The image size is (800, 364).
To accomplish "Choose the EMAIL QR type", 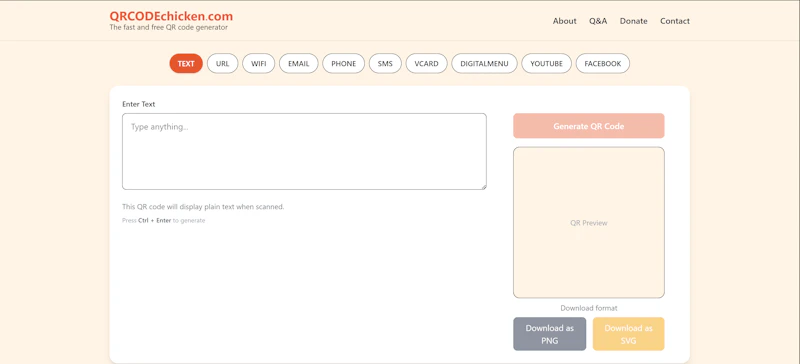I will (x=298, y=64).
